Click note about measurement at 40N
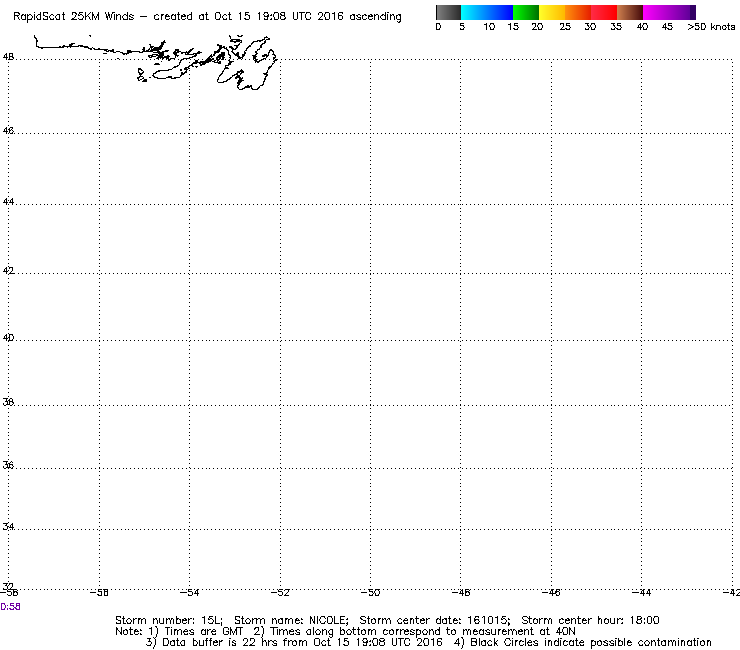The width and height of the screenshot is (740, 650). pos(414,632)
